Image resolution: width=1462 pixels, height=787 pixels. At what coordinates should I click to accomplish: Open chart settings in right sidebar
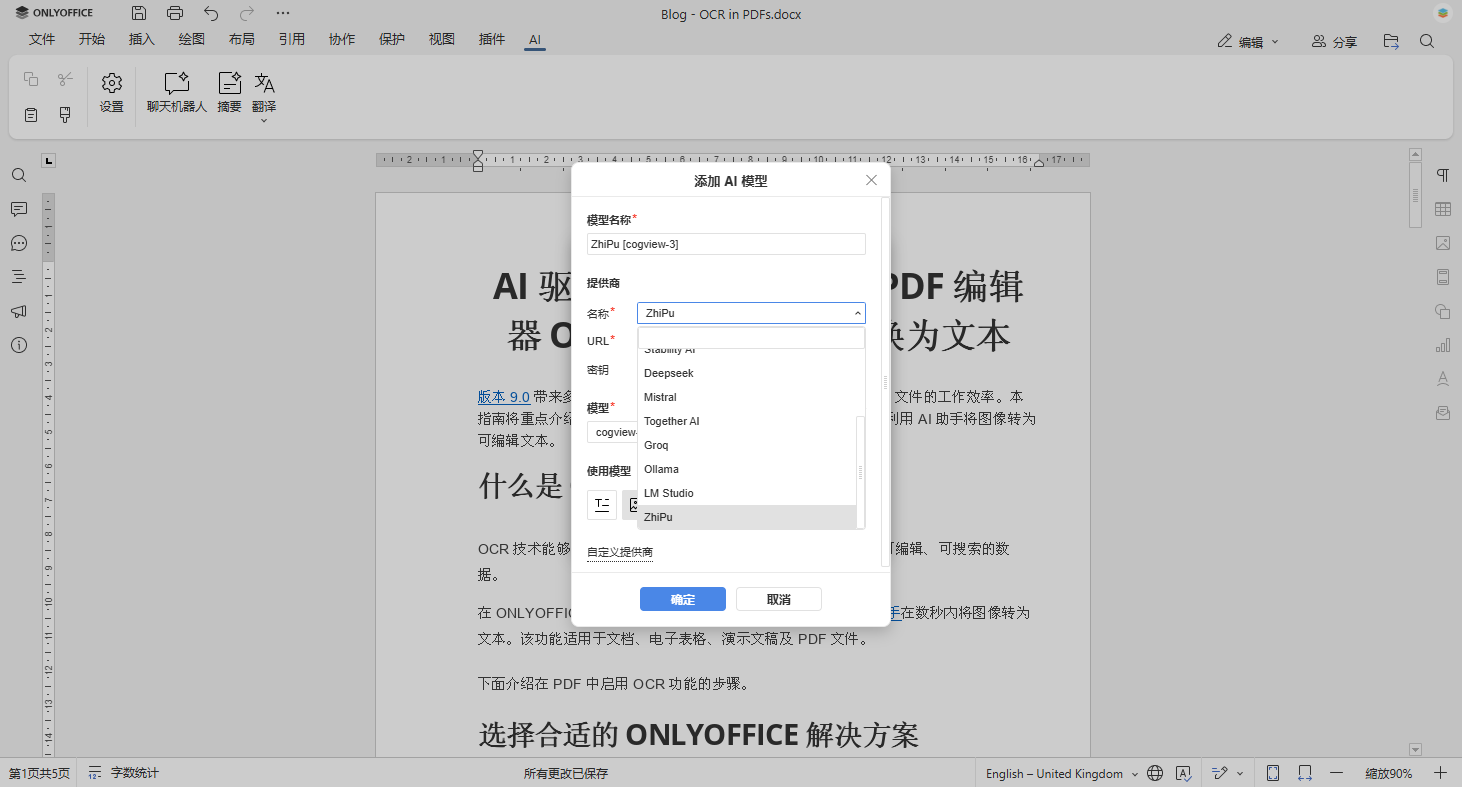(x=1443, y=345)
